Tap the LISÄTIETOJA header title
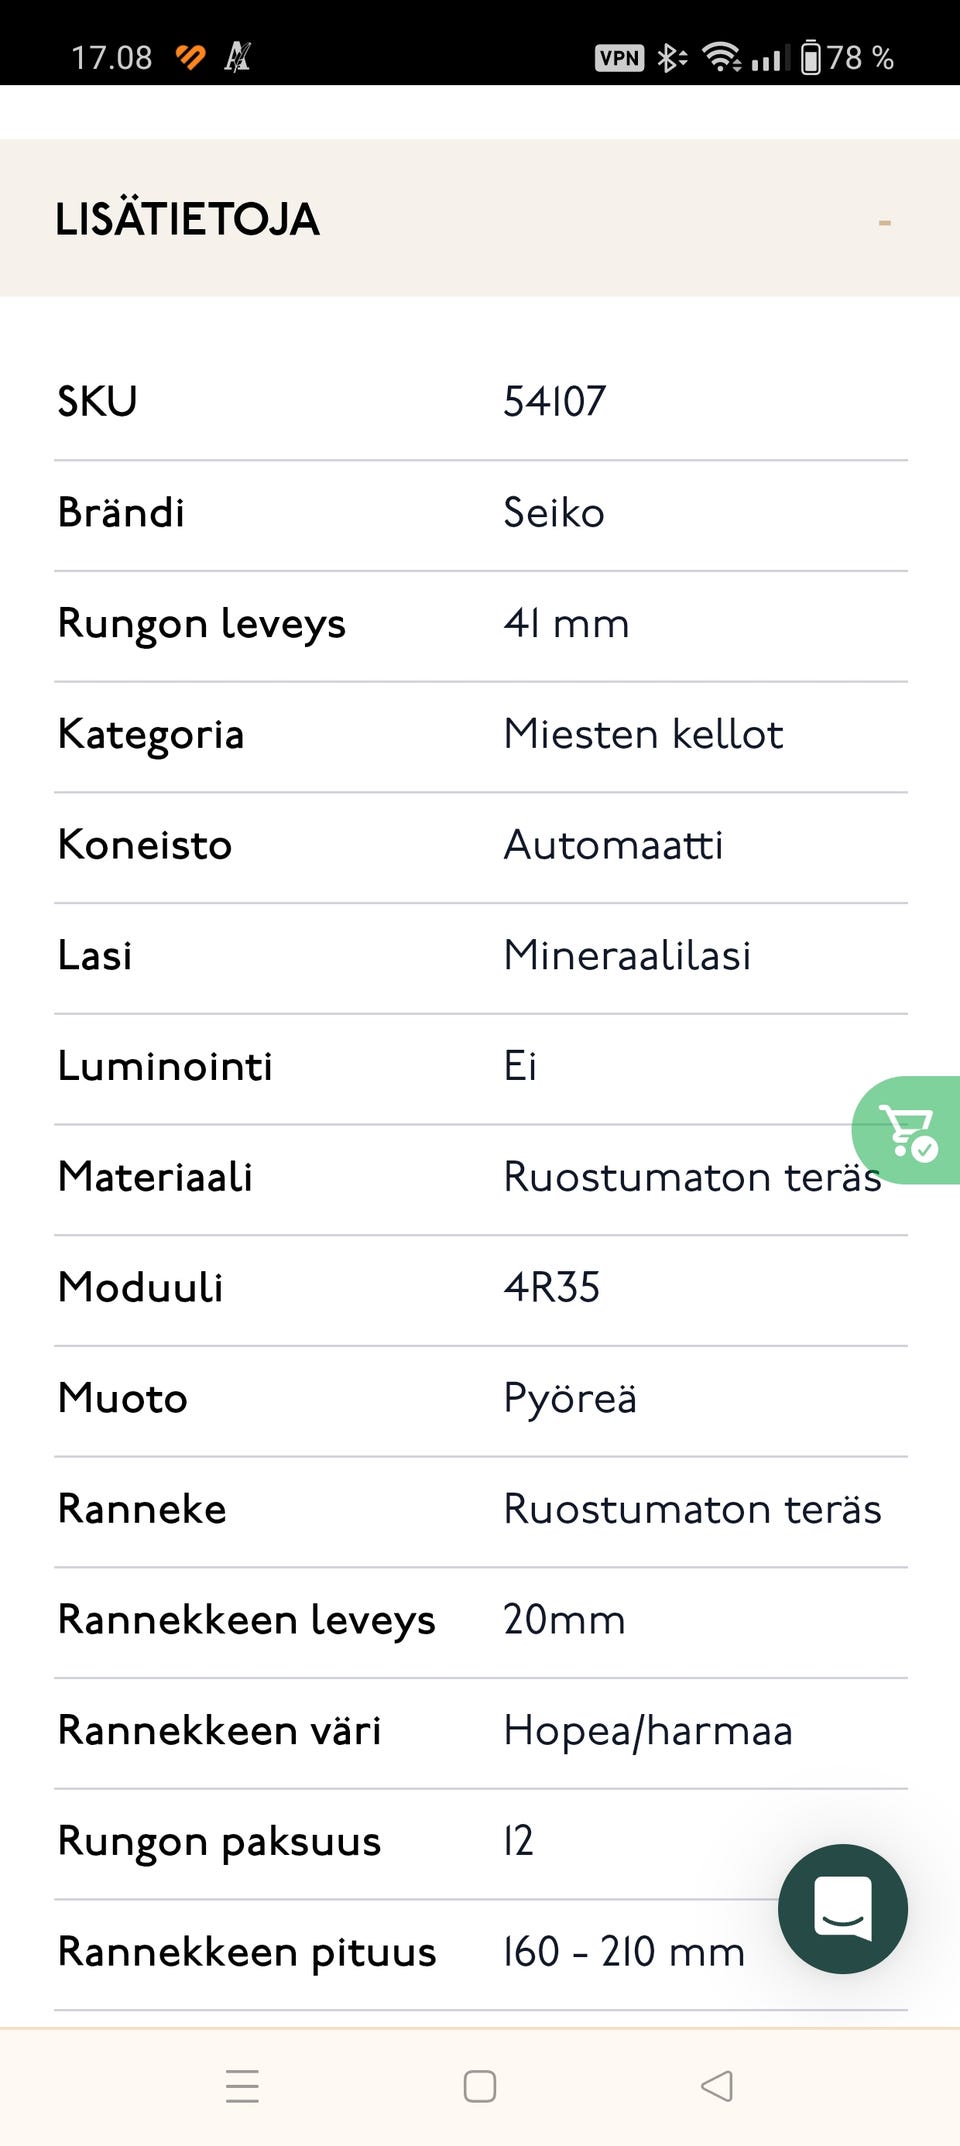 click(187, 219)
